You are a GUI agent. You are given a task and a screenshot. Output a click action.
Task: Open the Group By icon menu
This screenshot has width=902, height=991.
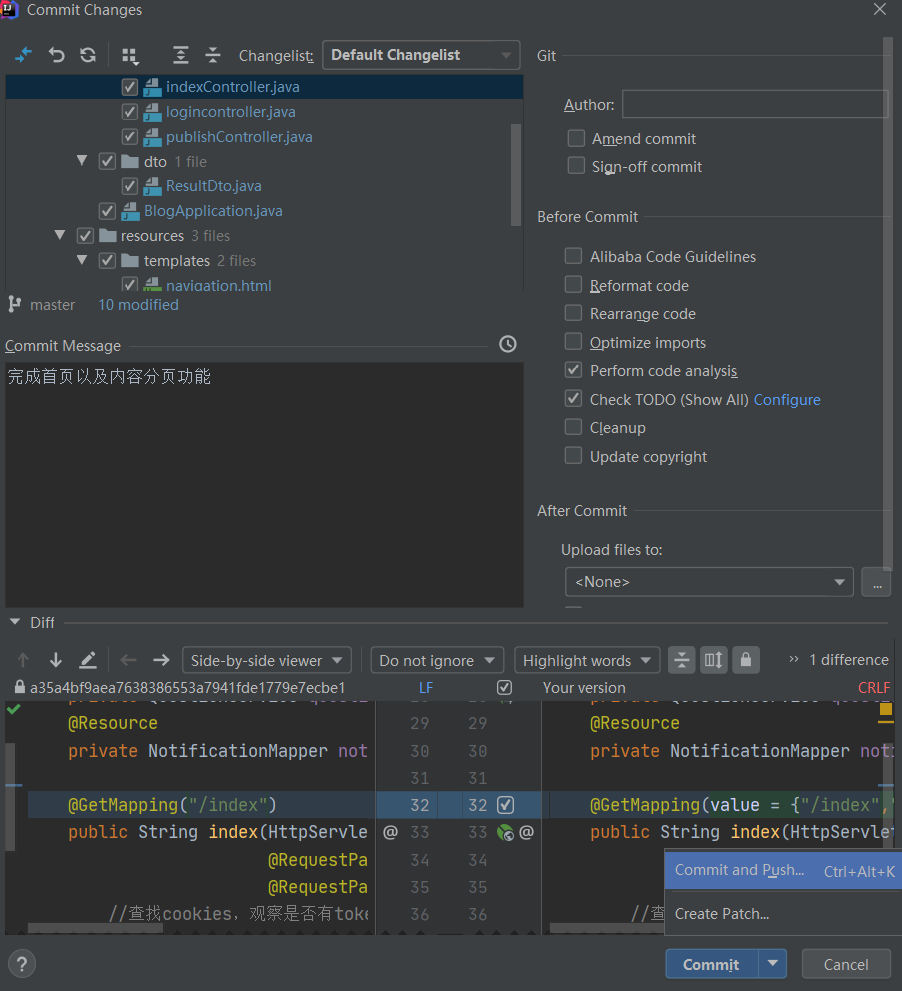(130, 56)
